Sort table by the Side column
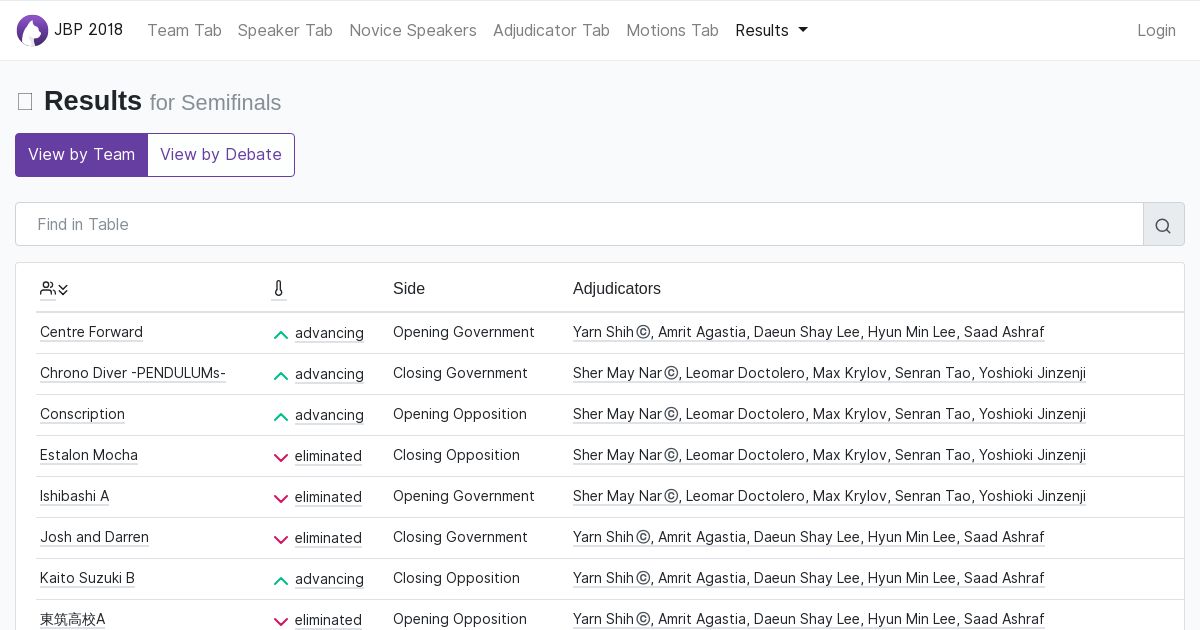The image size is (1200, 630). (409, 289)
